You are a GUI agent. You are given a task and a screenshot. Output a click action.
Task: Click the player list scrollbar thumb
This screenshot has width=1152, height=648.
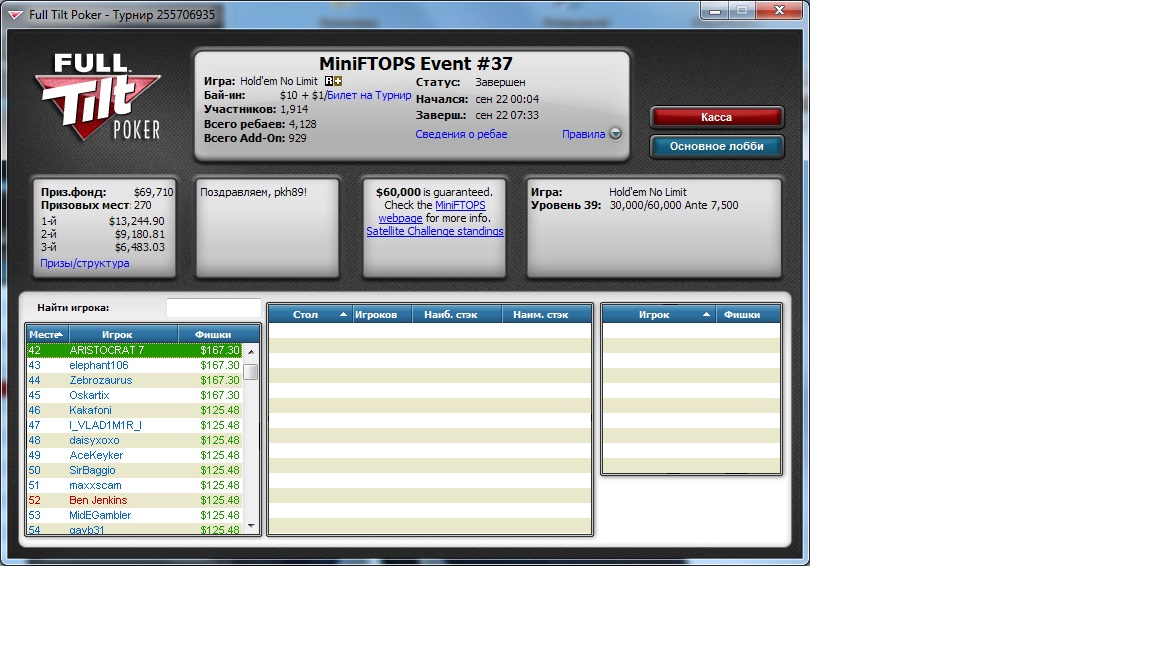click(x=251, y=372)
